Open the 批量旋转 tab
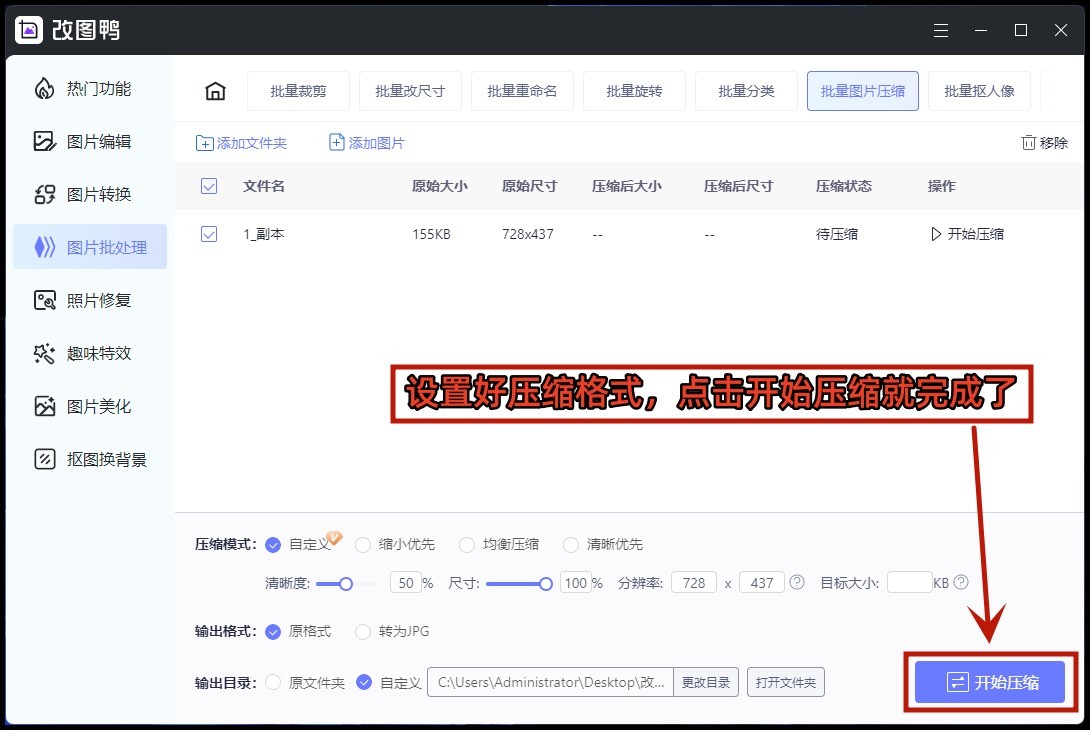1090x730 pixels. [x=634, y=91]
